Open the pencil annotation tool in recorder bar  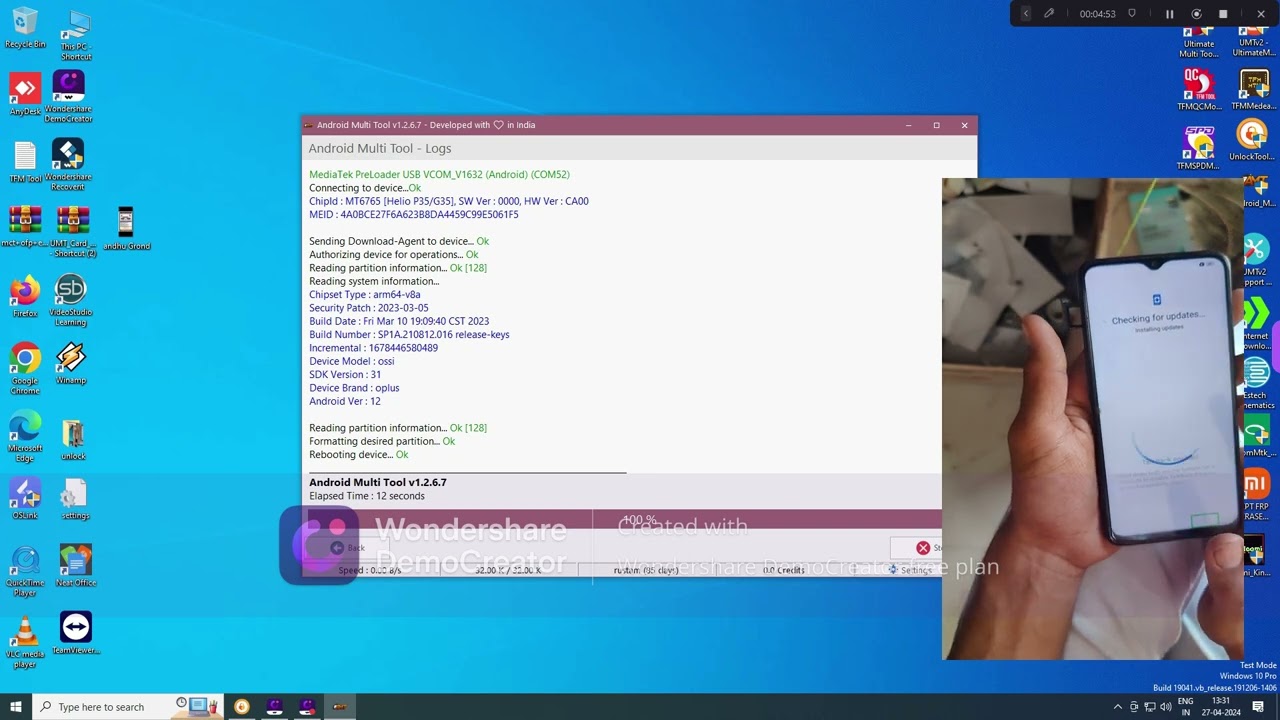[1049, 14]
